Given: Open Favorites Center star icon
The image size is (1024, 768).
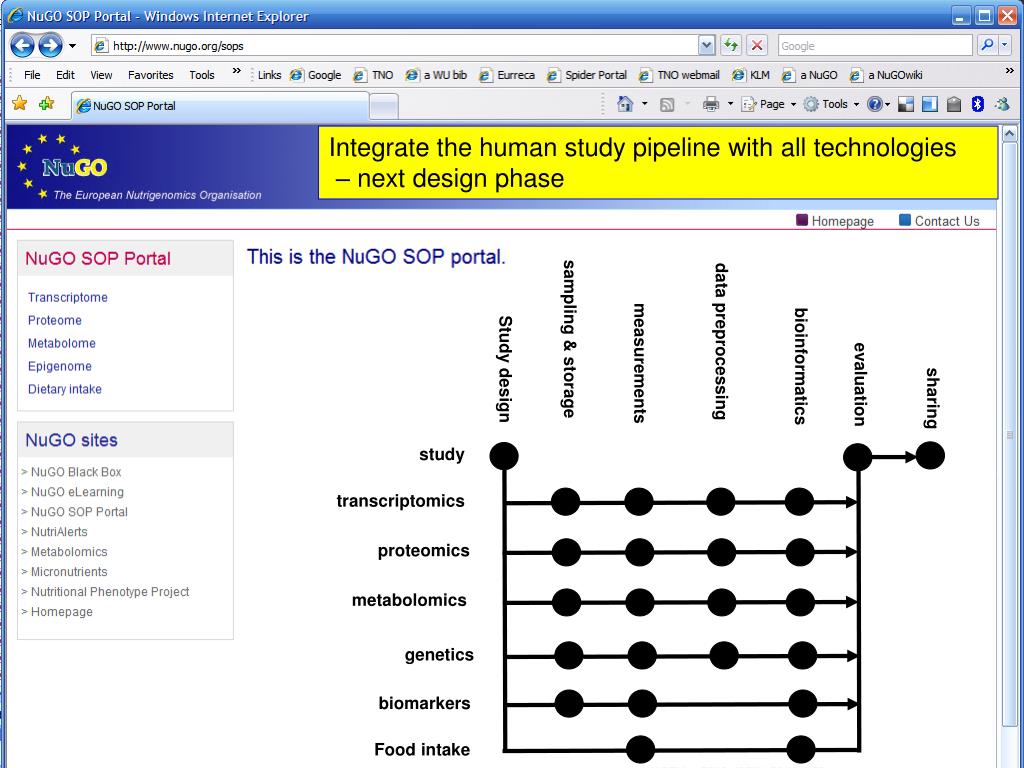Looking at the screenshot, I should (20, 103).
